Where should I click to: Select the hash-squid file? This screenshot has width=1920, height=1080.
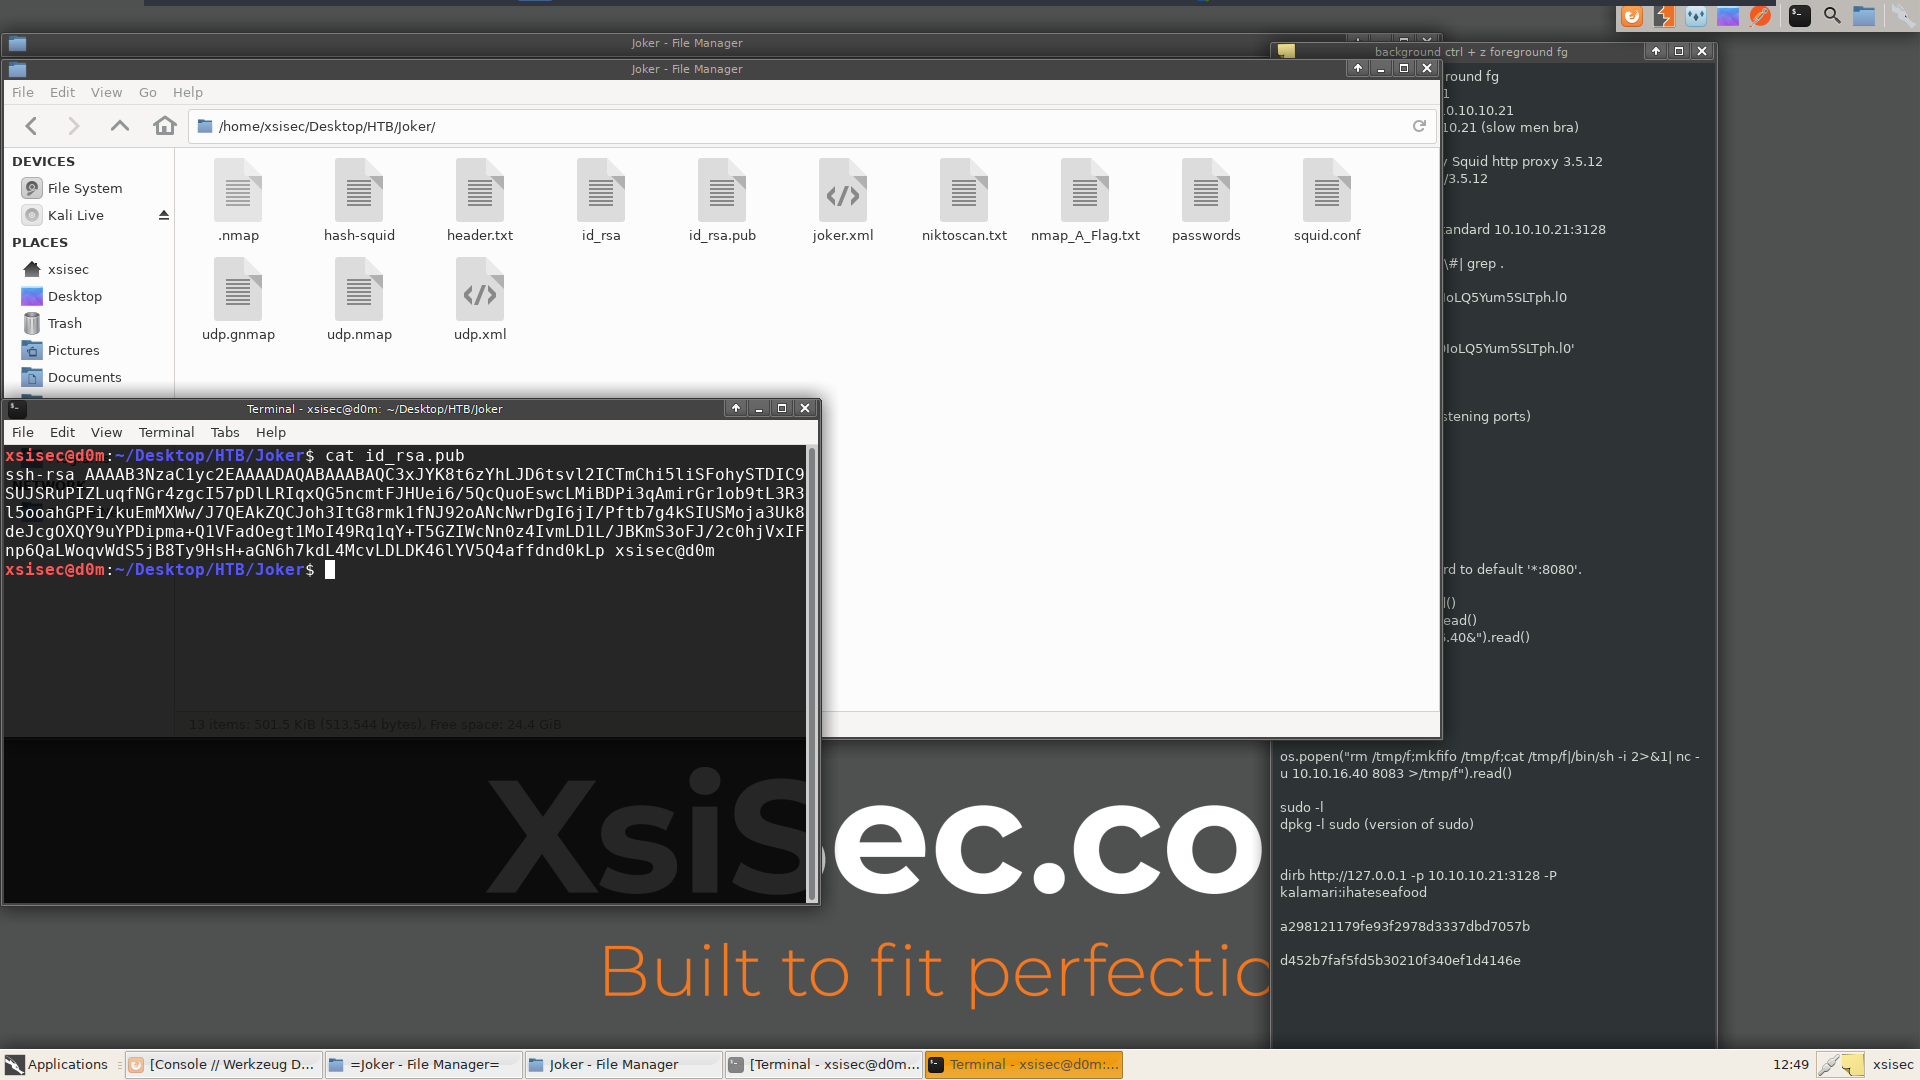point(359,200)
